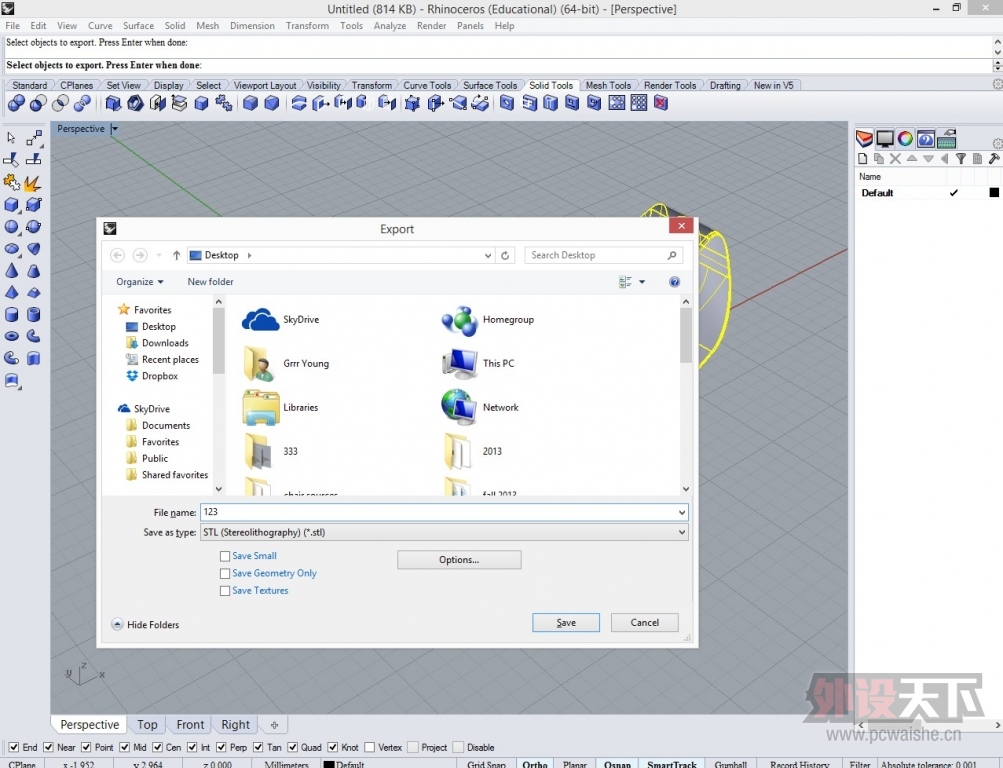
Task: Click the Cancel button
Action: [645, 623]
